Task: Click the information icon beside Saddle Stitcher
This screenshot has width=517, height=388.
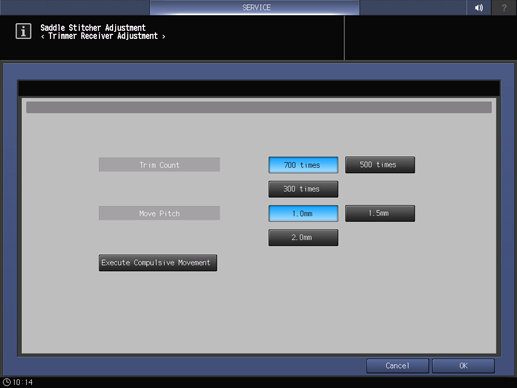Action: pos(23,31)
